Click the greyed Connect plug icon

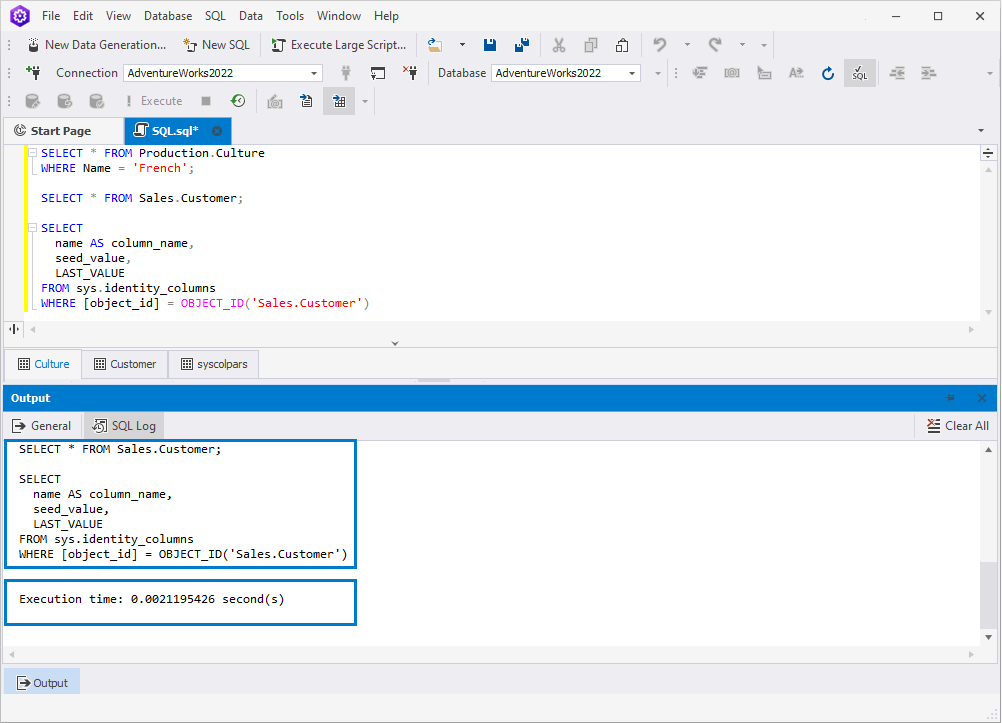[346, 73]
